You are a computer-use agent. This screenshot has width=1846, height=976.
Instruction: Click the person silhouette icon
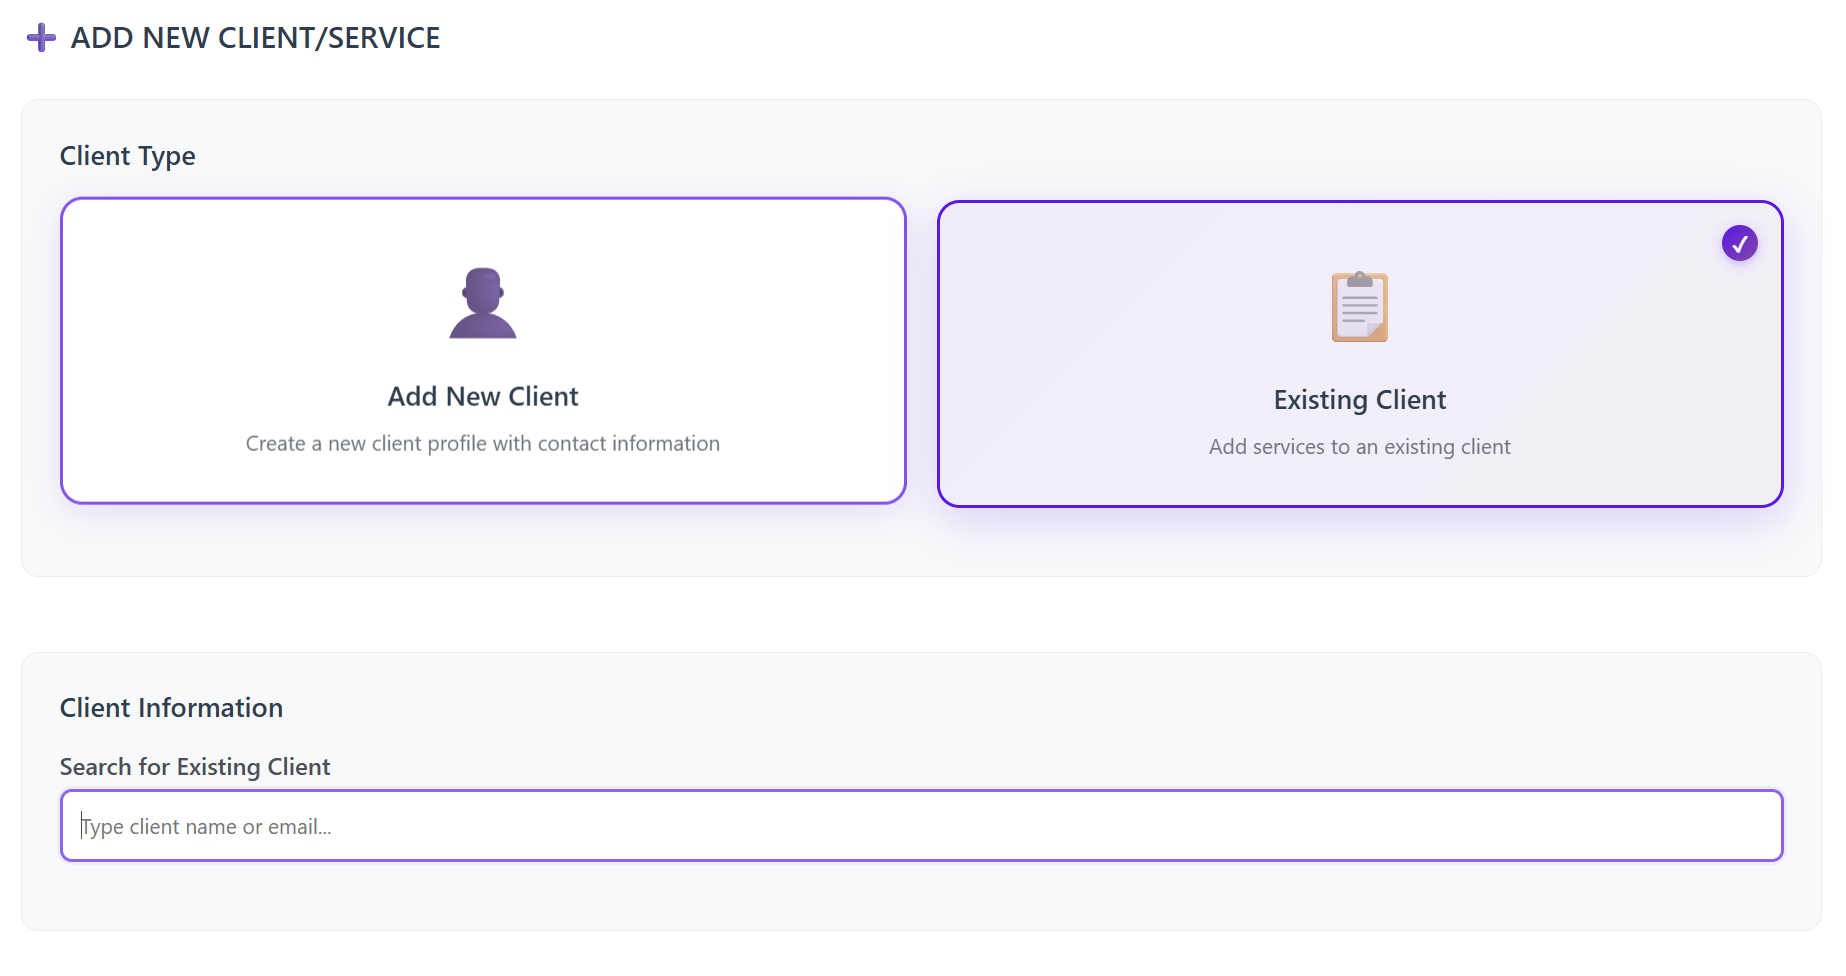coord(483,304)
